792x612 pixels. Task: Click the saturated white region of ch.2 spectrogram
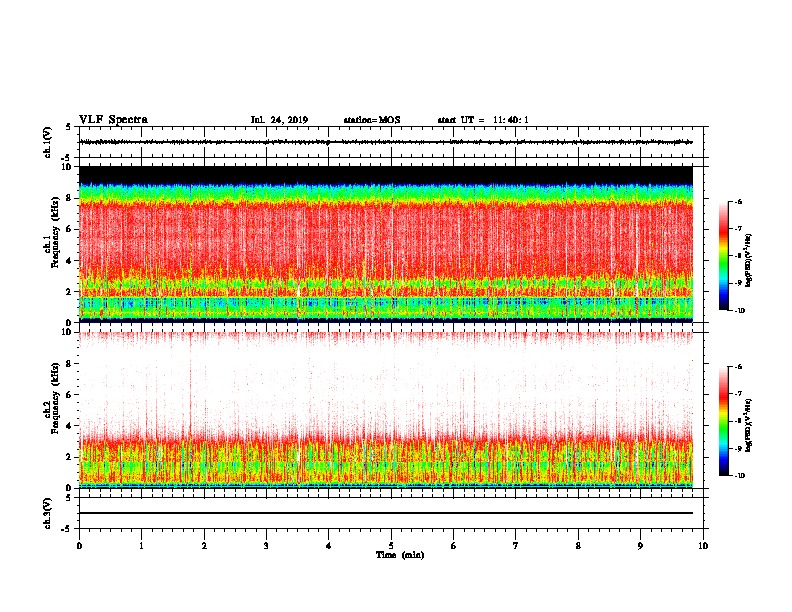pos(386,384)
